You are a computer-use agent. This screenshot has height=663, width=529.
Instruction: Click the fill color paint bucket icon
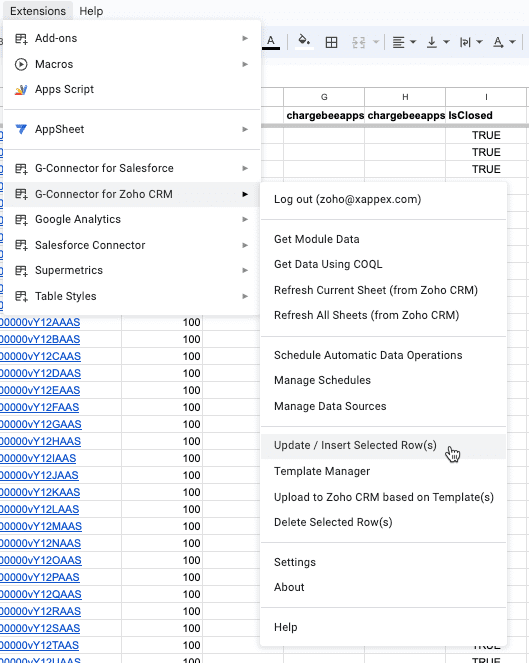[x=304, y=41]
